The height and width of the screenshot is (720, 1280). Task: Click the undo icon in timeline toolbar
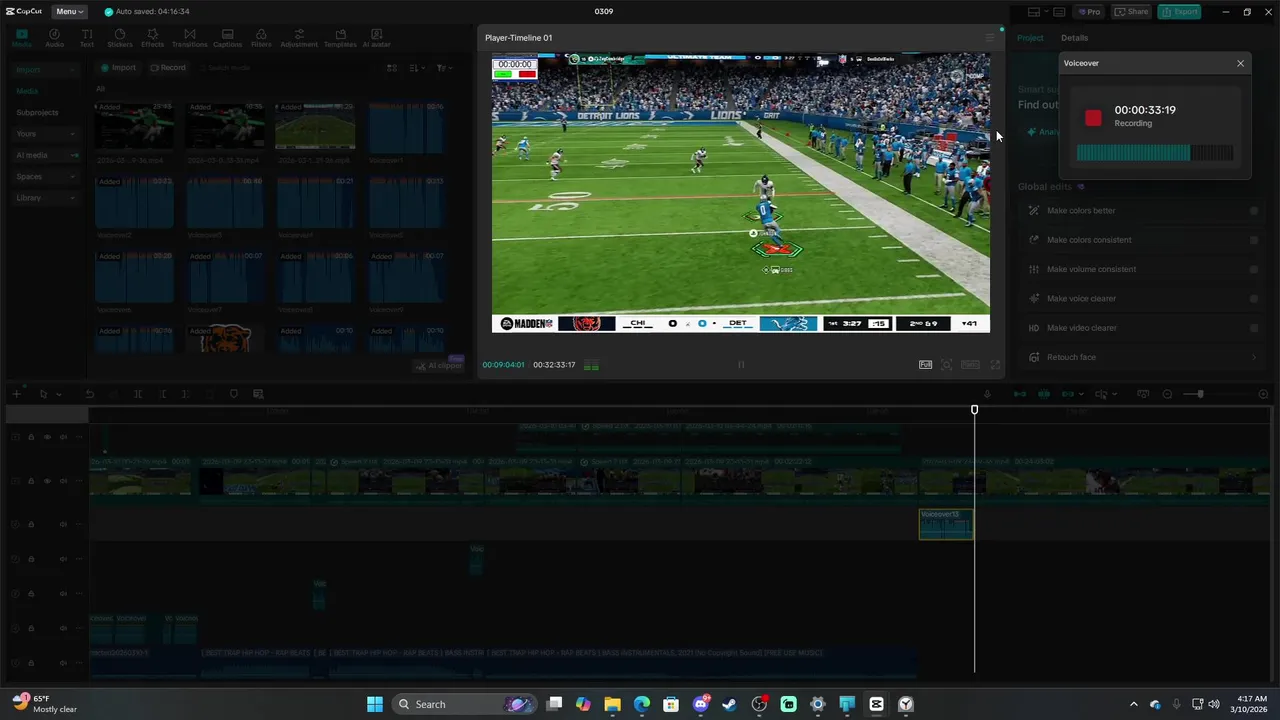pyautogui.click(x=89, y=394)
